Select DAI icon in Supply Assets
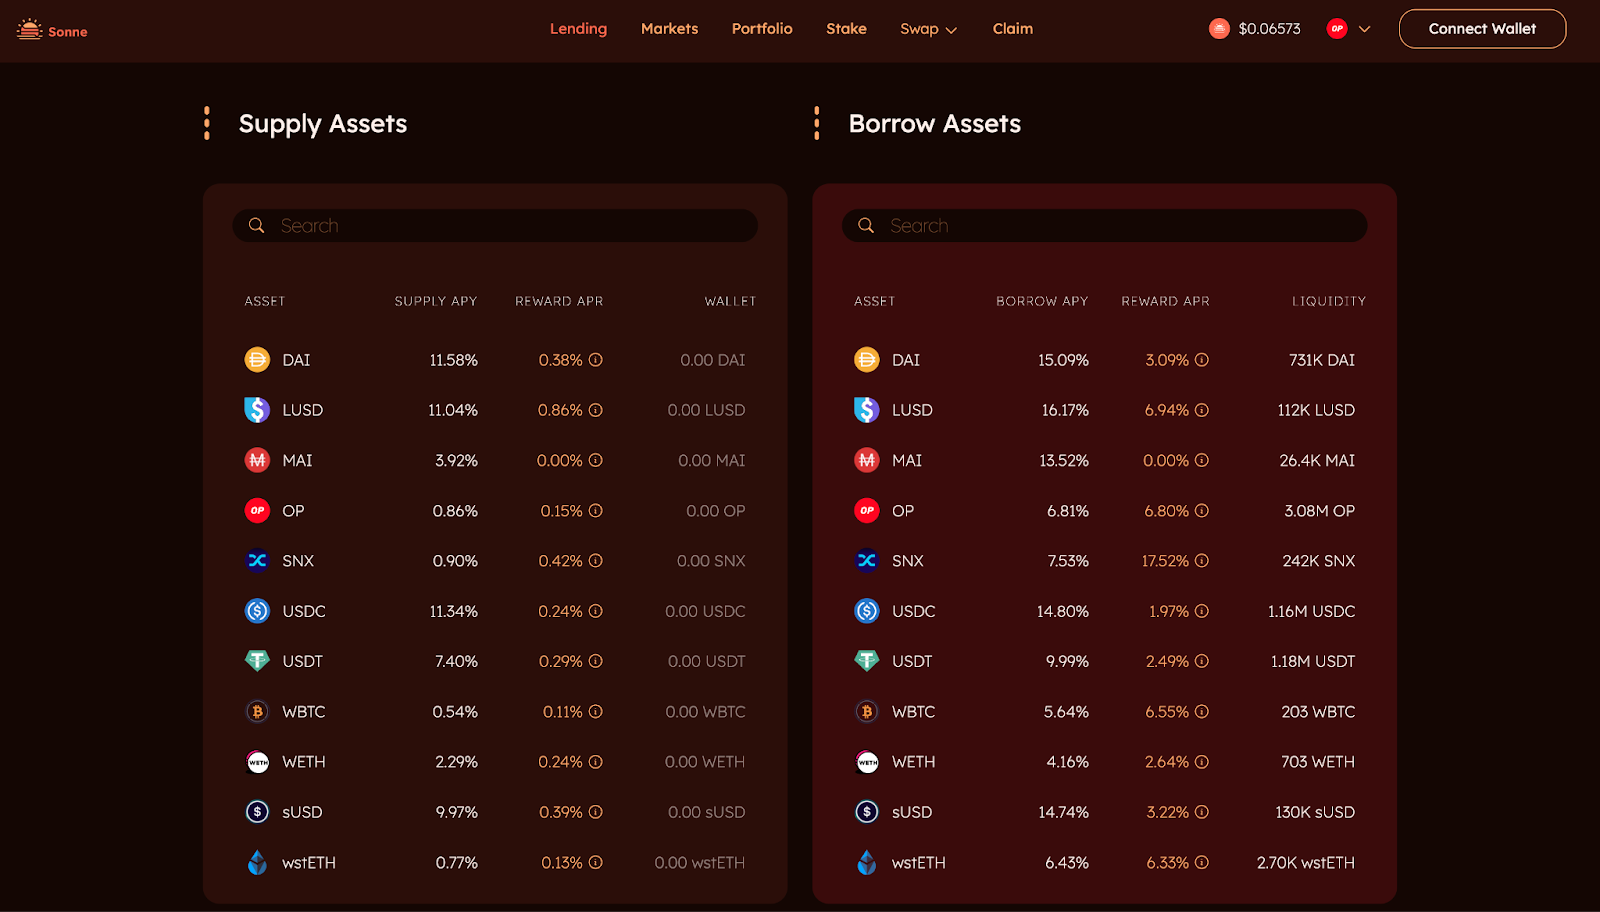 pyautogui.click(x=257, y=360)
